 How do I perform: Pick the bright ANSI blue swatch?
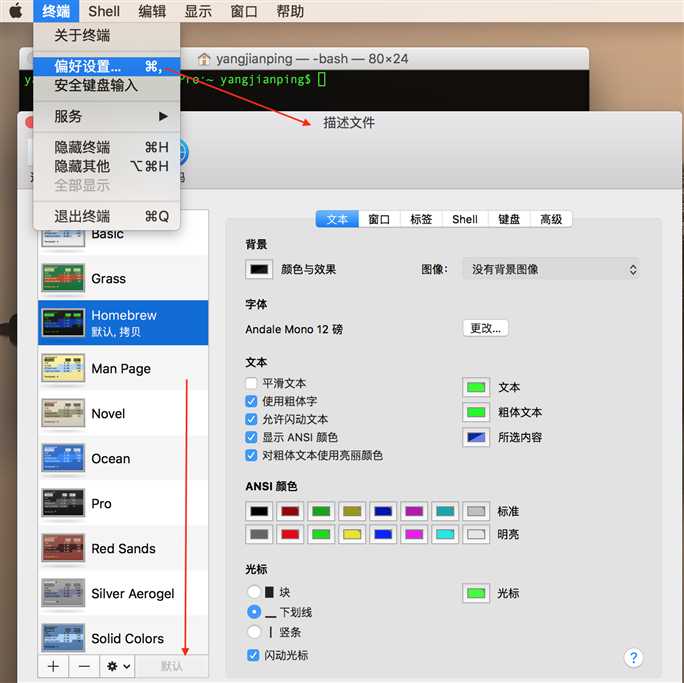[383, 534]
